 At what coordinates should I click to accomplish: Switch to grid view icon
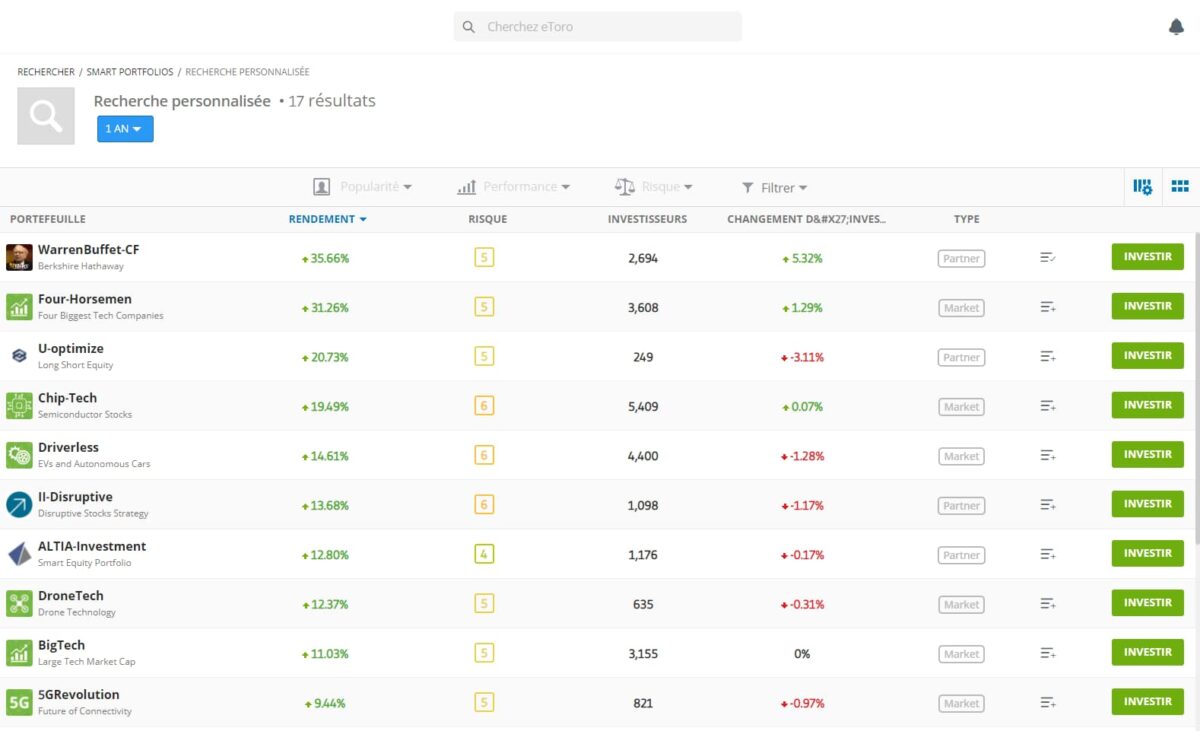tap(1180, 186)
